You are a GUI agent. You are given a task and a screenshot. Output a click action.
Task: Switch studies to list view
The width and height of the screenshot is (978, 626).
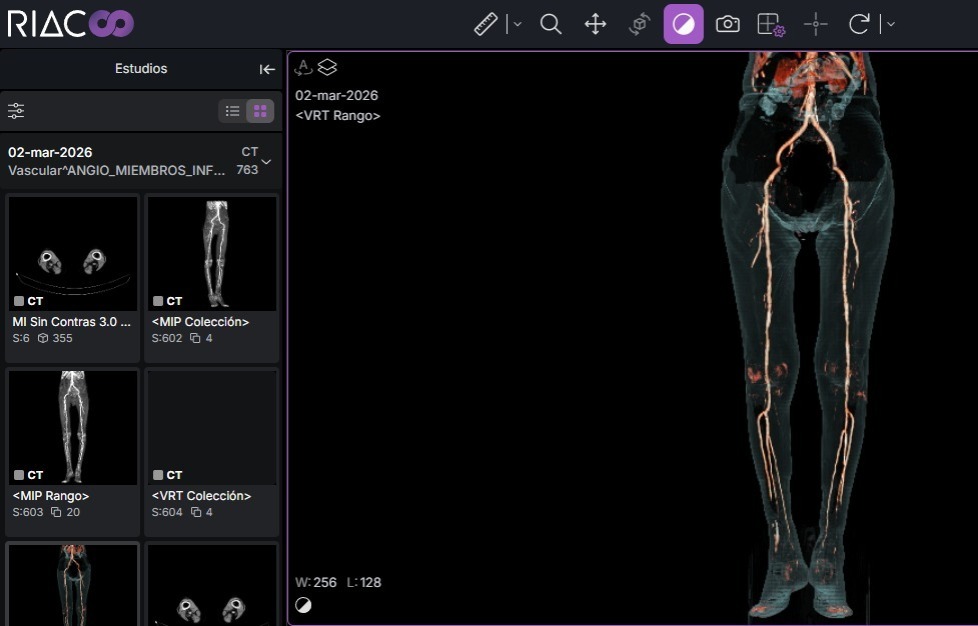[233, 111]
